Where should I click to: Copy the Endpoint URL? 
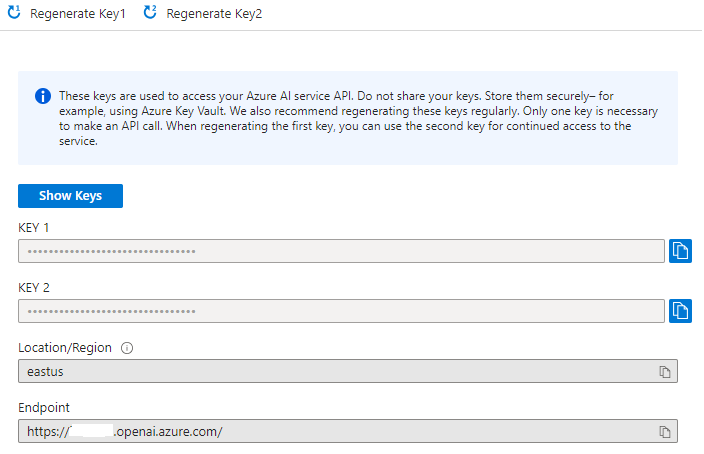664,431
